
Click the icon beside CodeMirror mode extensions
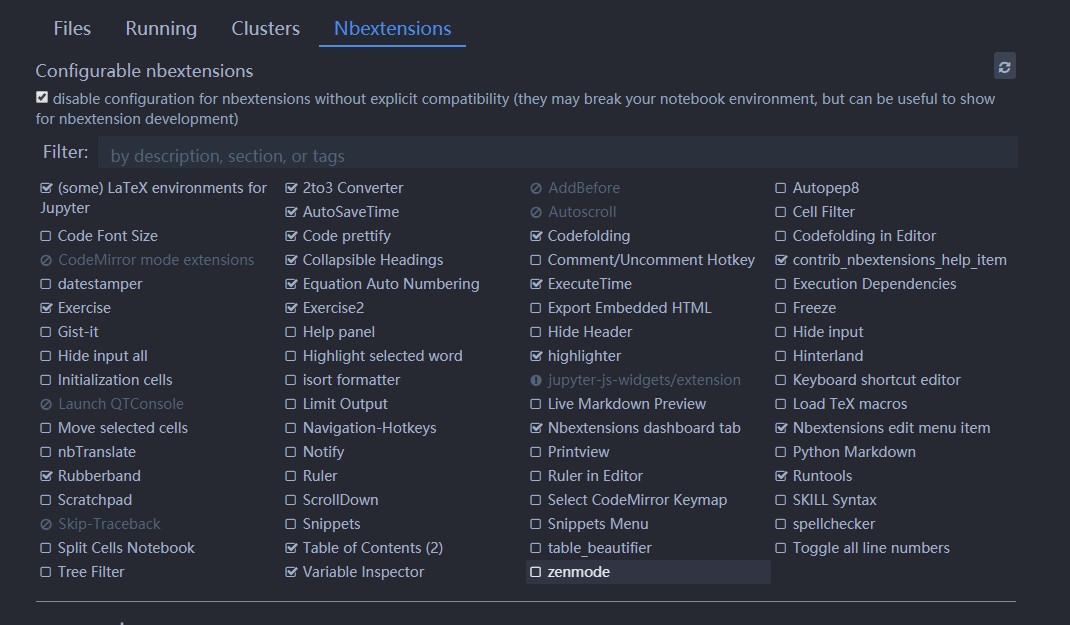pyautogui.click(x=46, y=260)
